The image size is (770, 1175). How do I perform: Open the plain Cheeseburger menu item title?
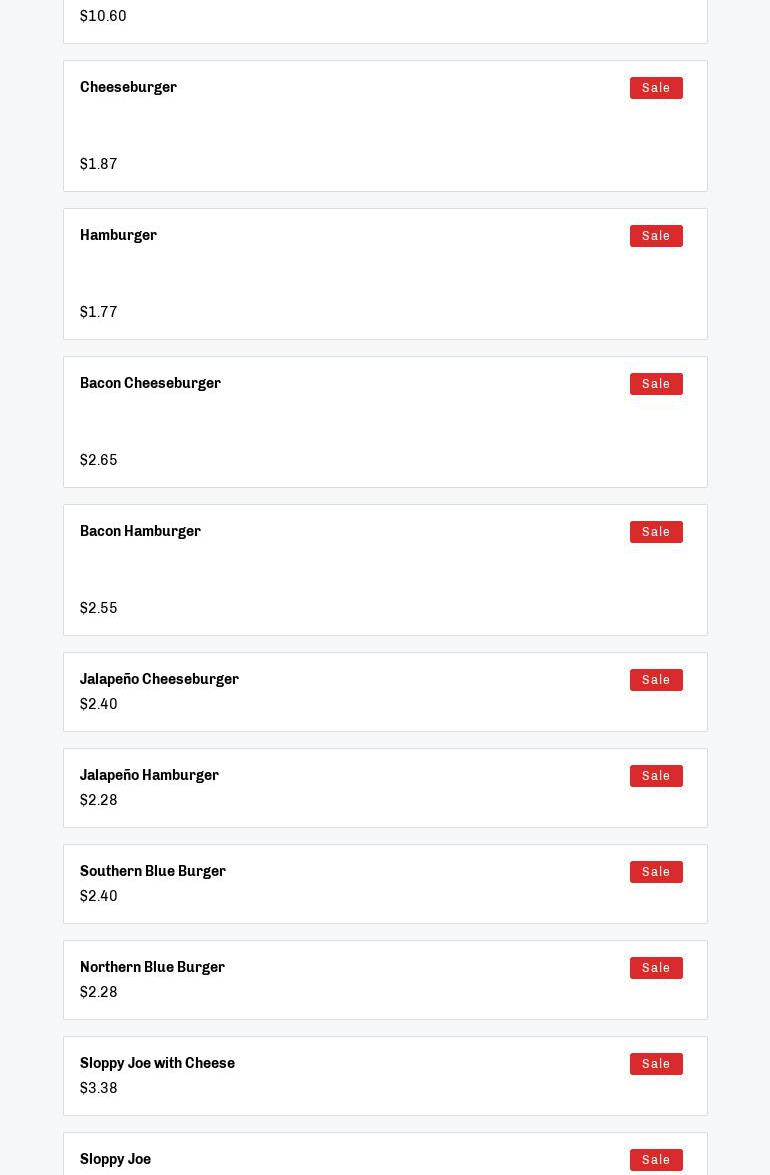click(x=128, y=88)
